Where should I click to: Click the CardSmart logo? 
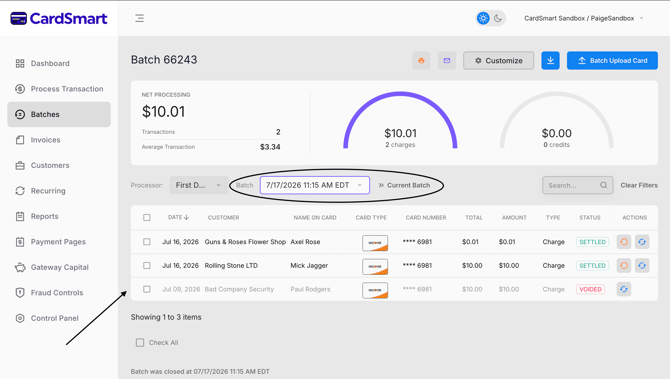(x=59, y=18)
